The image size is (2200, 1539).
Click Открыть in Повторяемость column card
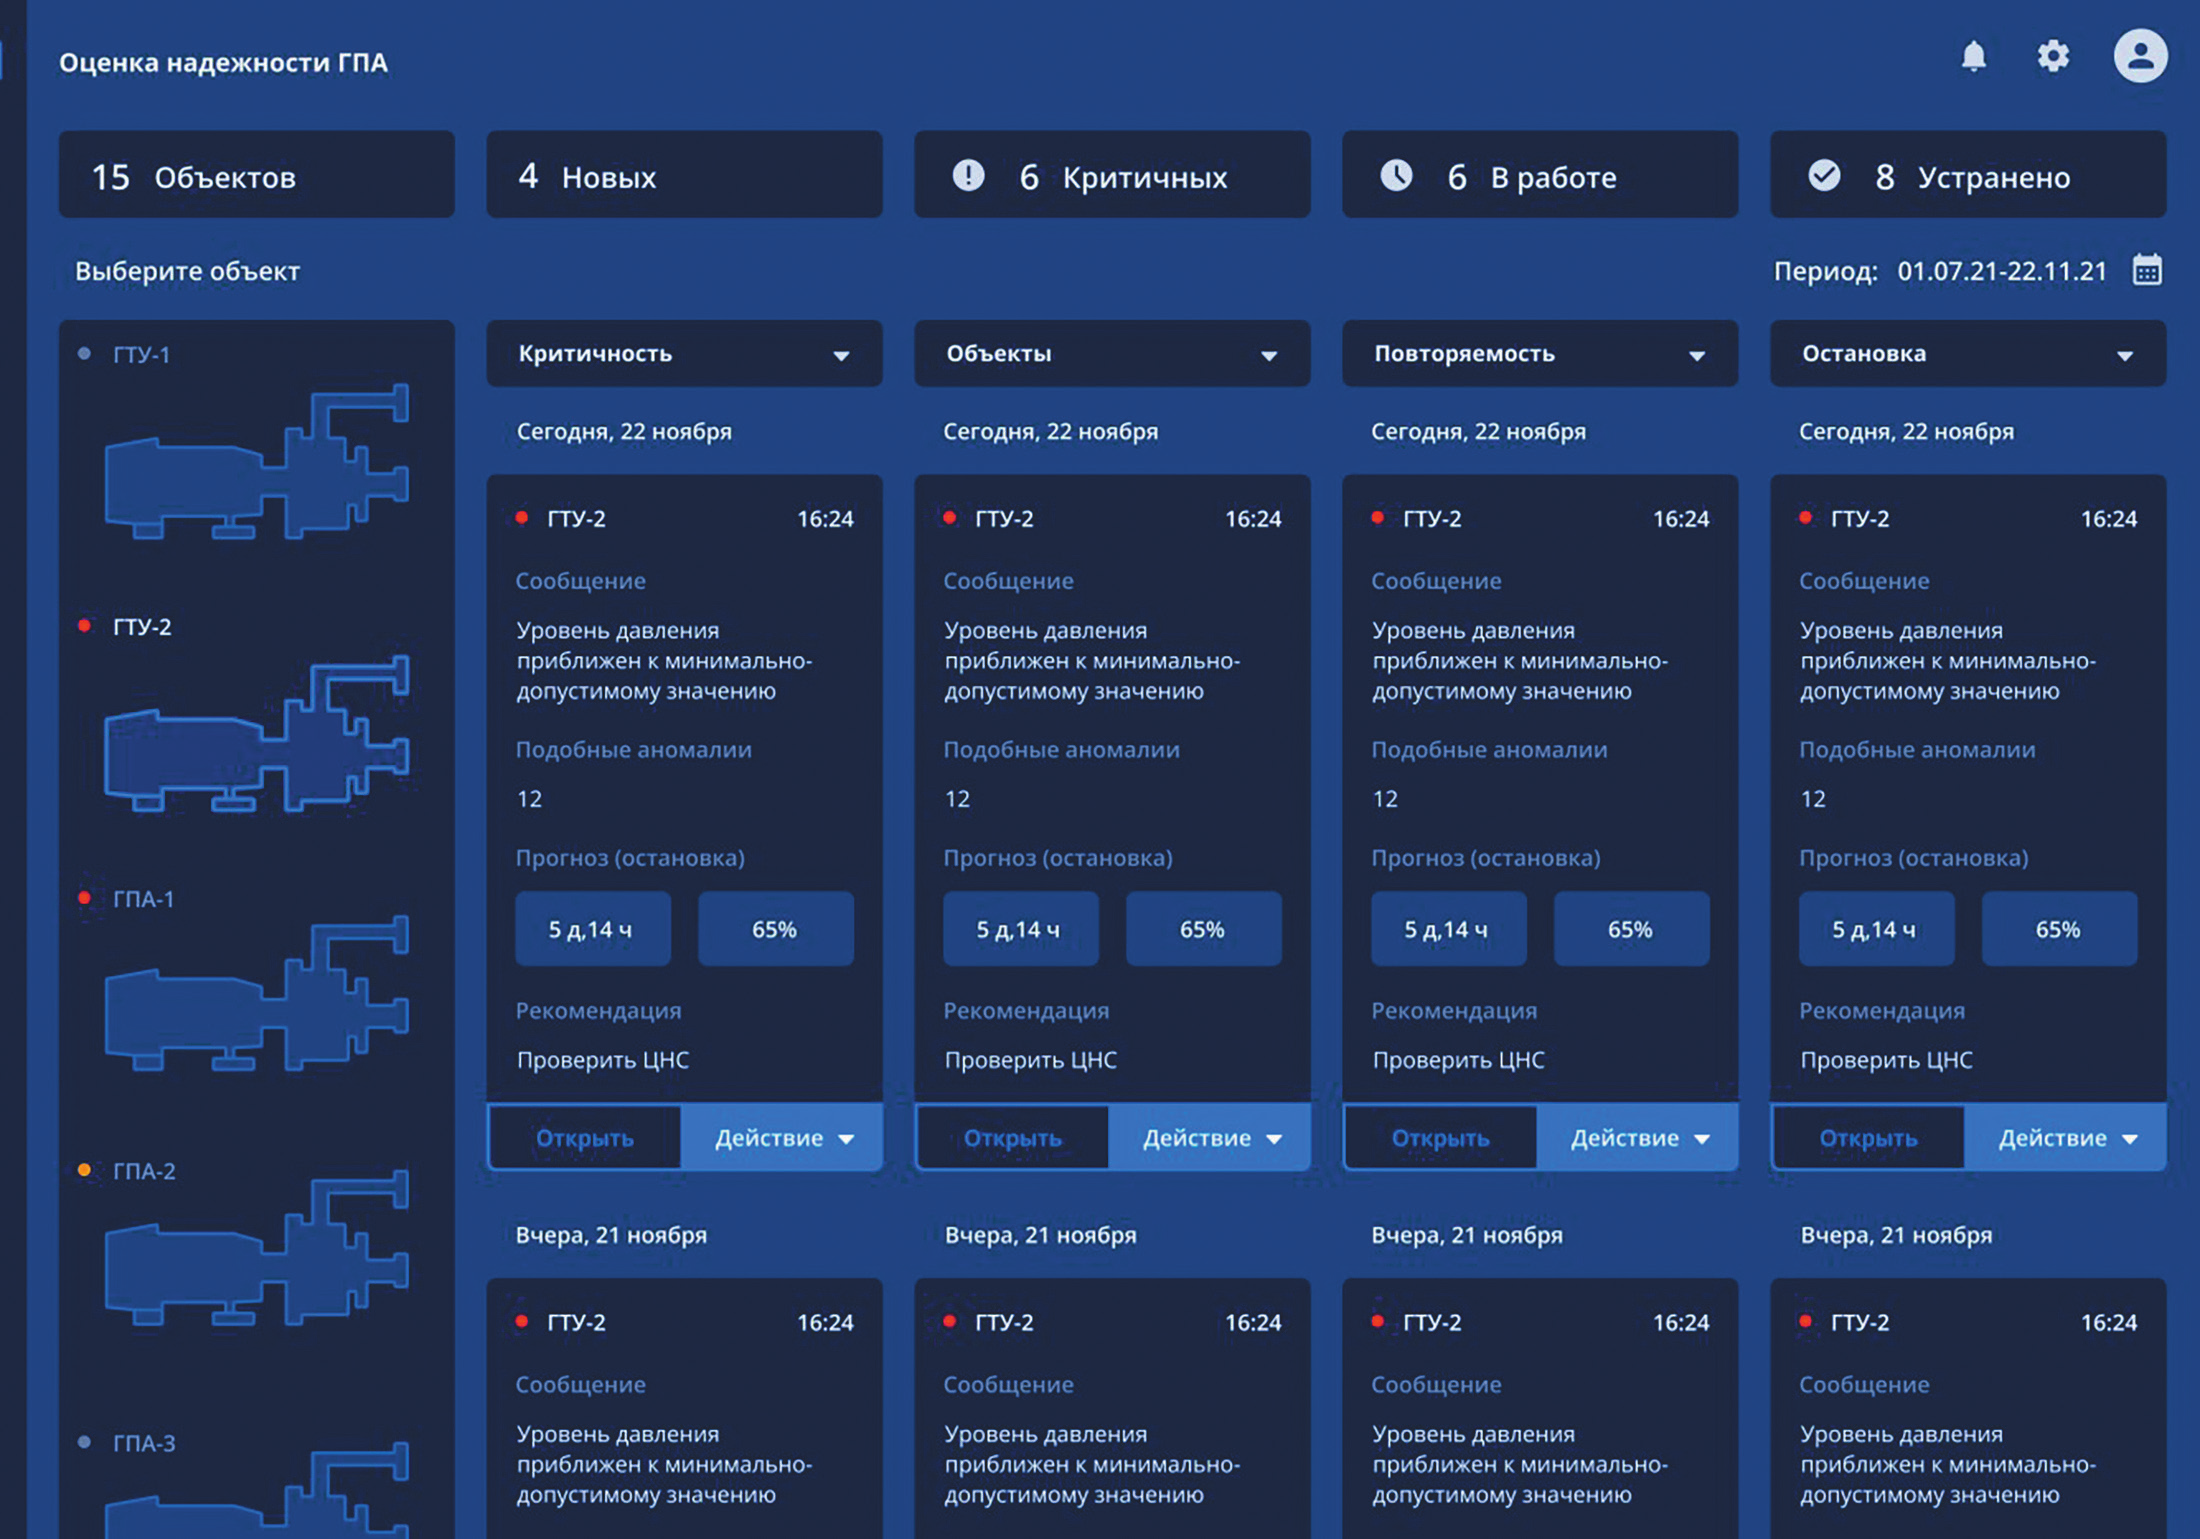(1441, 1138)
